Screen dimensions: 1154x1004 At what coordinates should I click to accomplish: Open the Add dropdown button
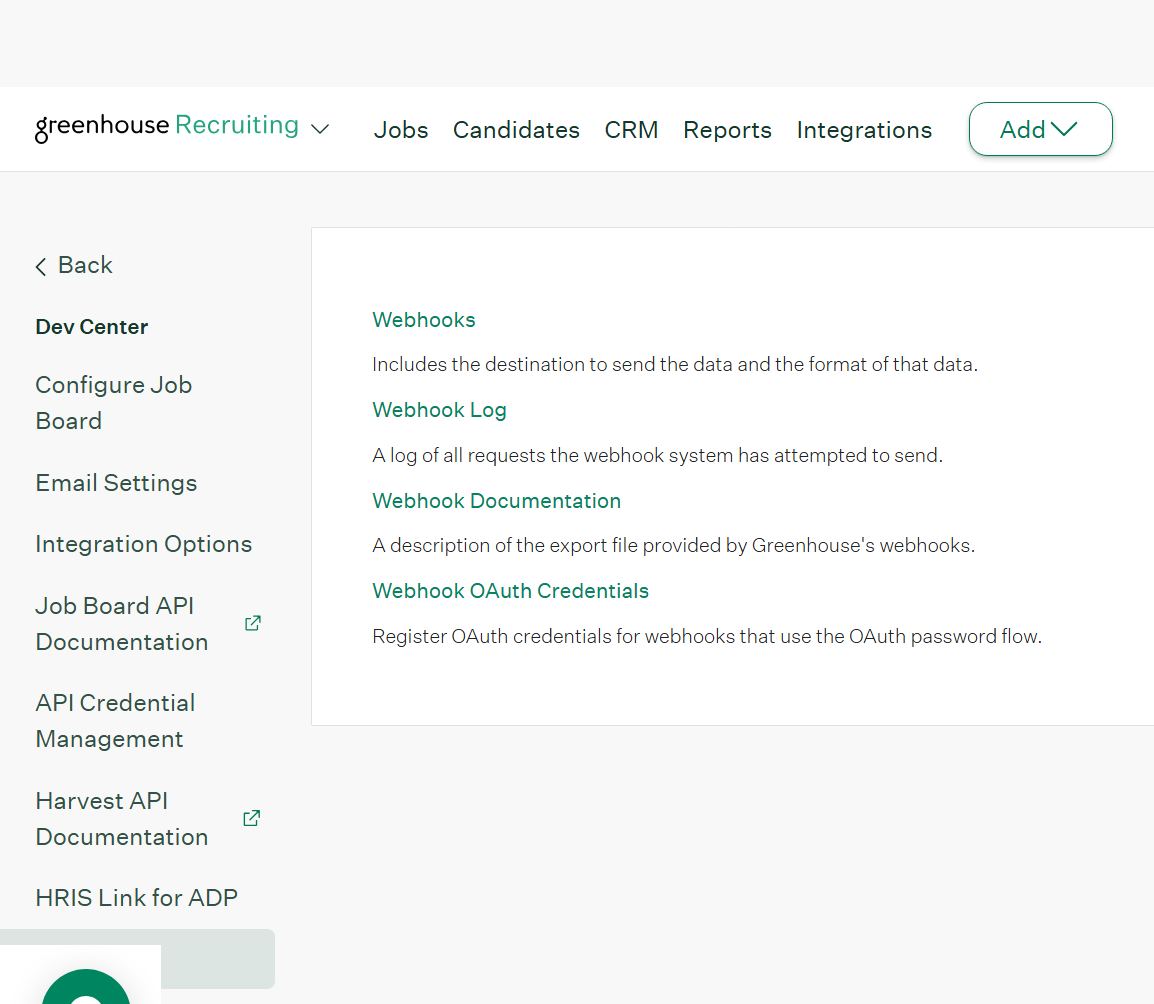click(1040, 129)
